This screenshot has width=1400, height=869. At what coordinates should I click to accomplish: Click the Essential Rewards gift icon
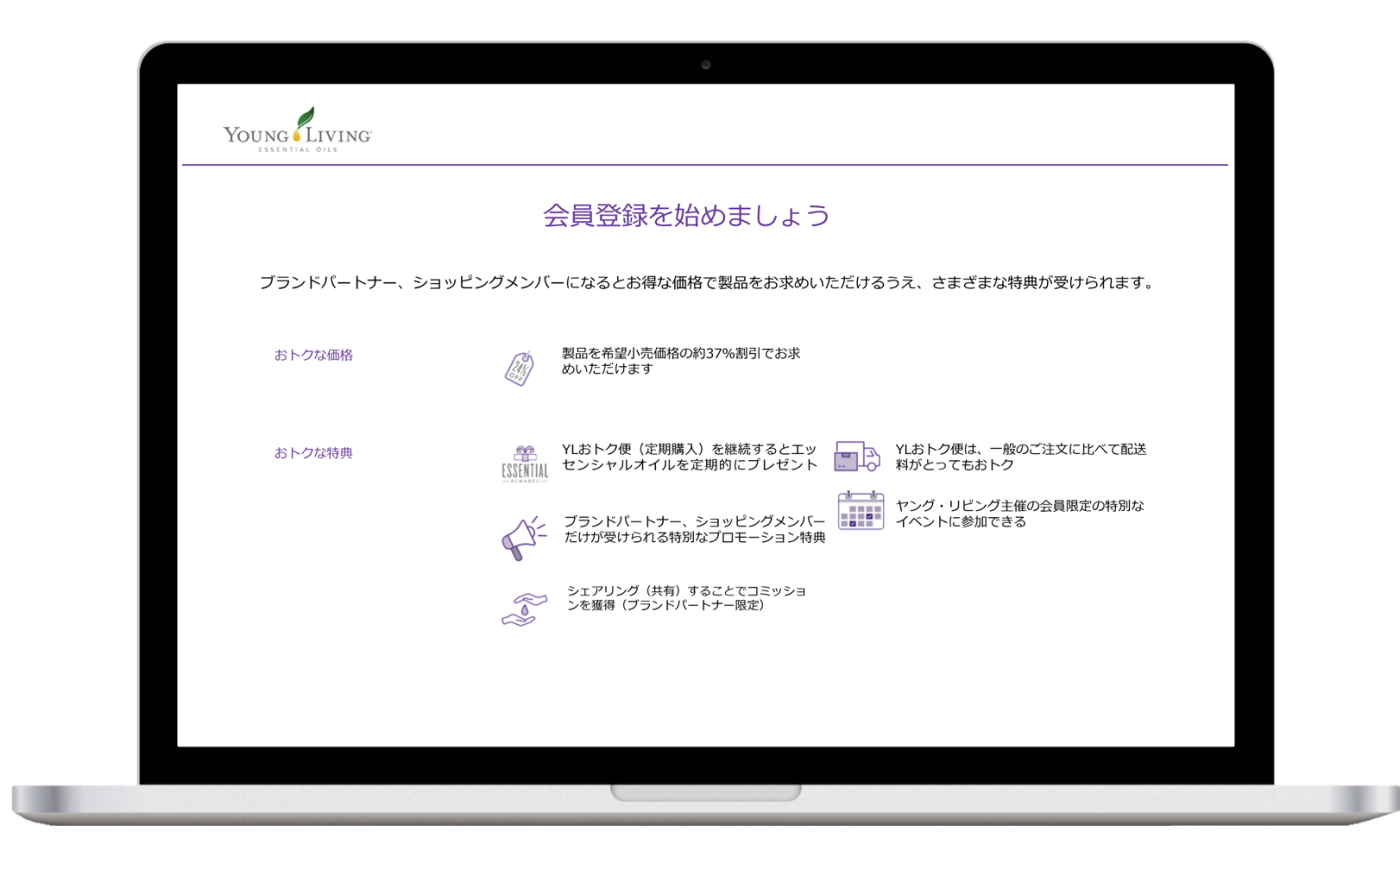click(x=525, y=465)
